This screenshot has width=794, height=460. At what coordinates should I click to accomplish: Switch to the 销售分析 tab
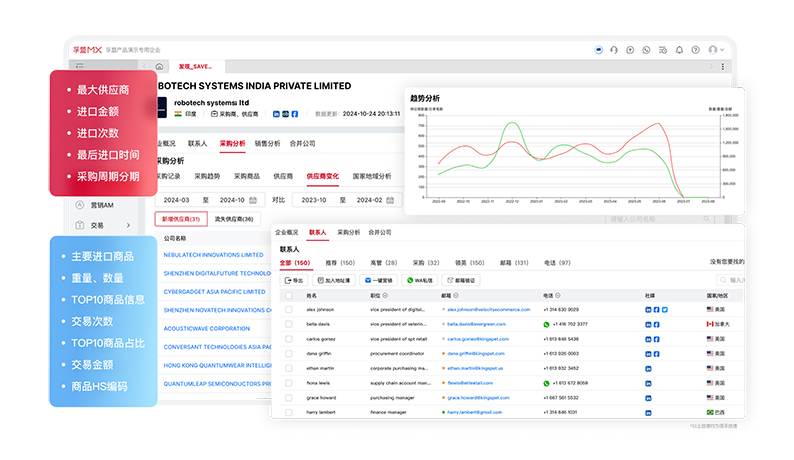[x=267, y=144]
